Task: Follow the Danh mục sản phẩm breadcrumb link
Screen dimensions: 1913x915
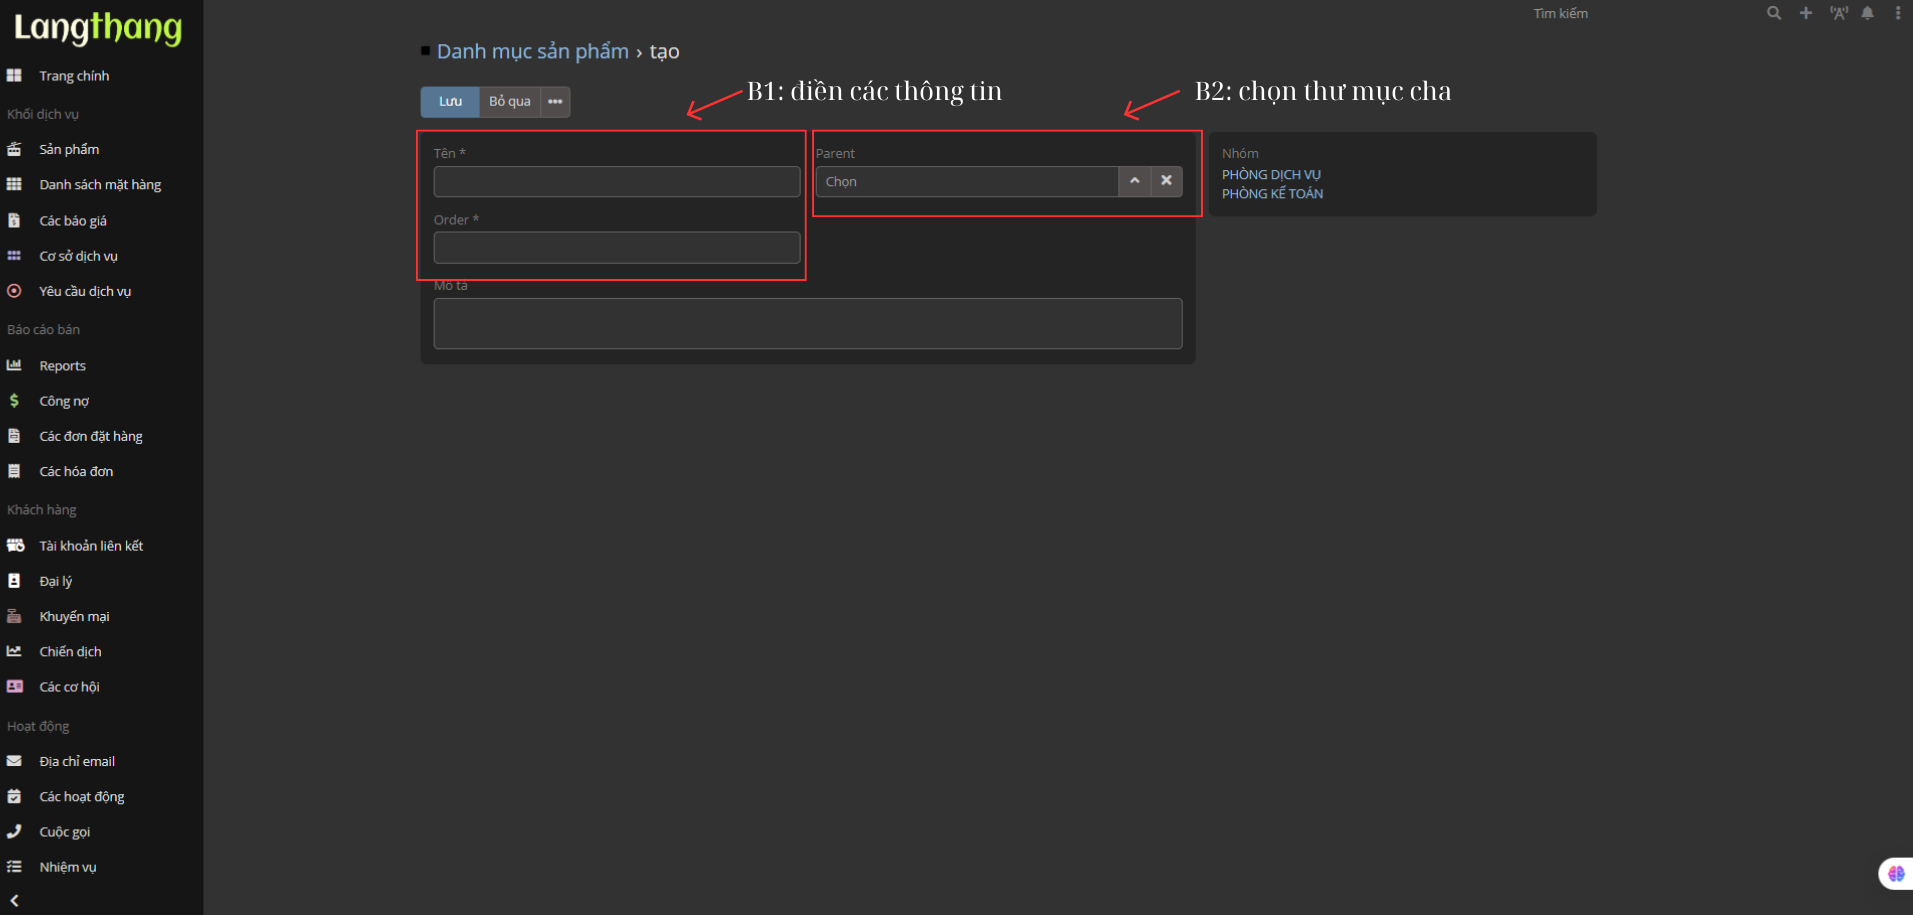Action: pyautogui.click(x=532, y=52)
